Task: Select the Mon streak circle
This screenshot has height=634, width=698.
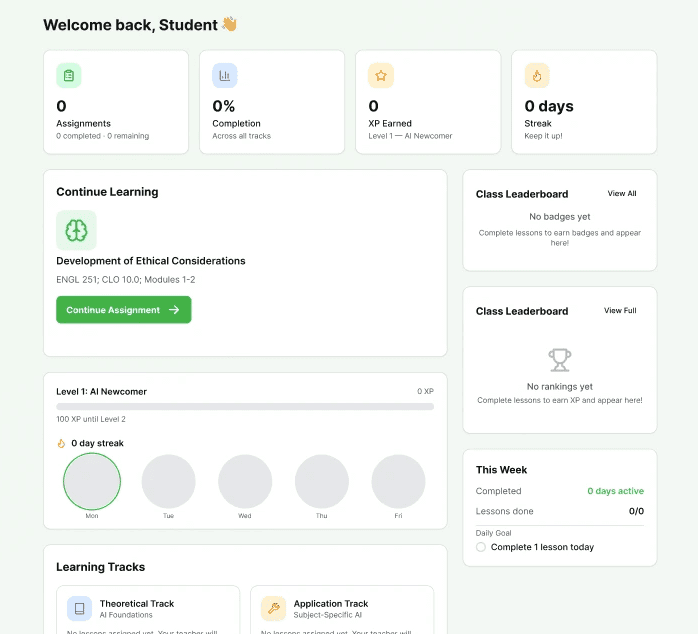Action: click(x=92, y=481)
